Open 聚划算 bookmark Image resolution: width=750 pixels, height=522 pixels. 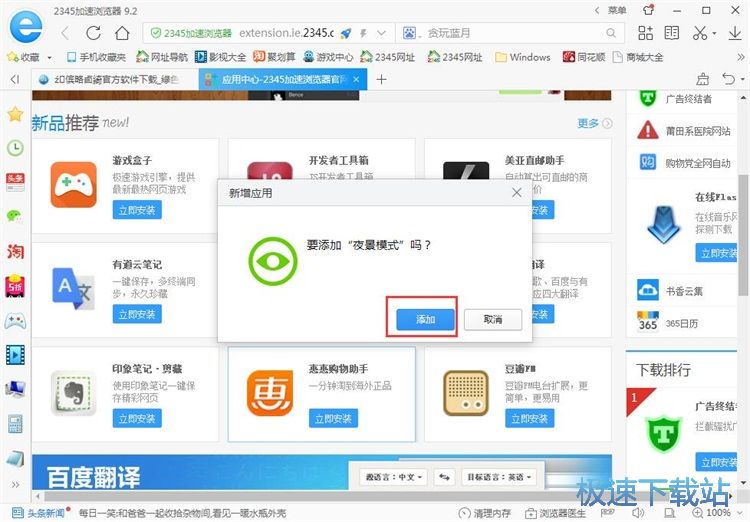[x=274, y=57]
